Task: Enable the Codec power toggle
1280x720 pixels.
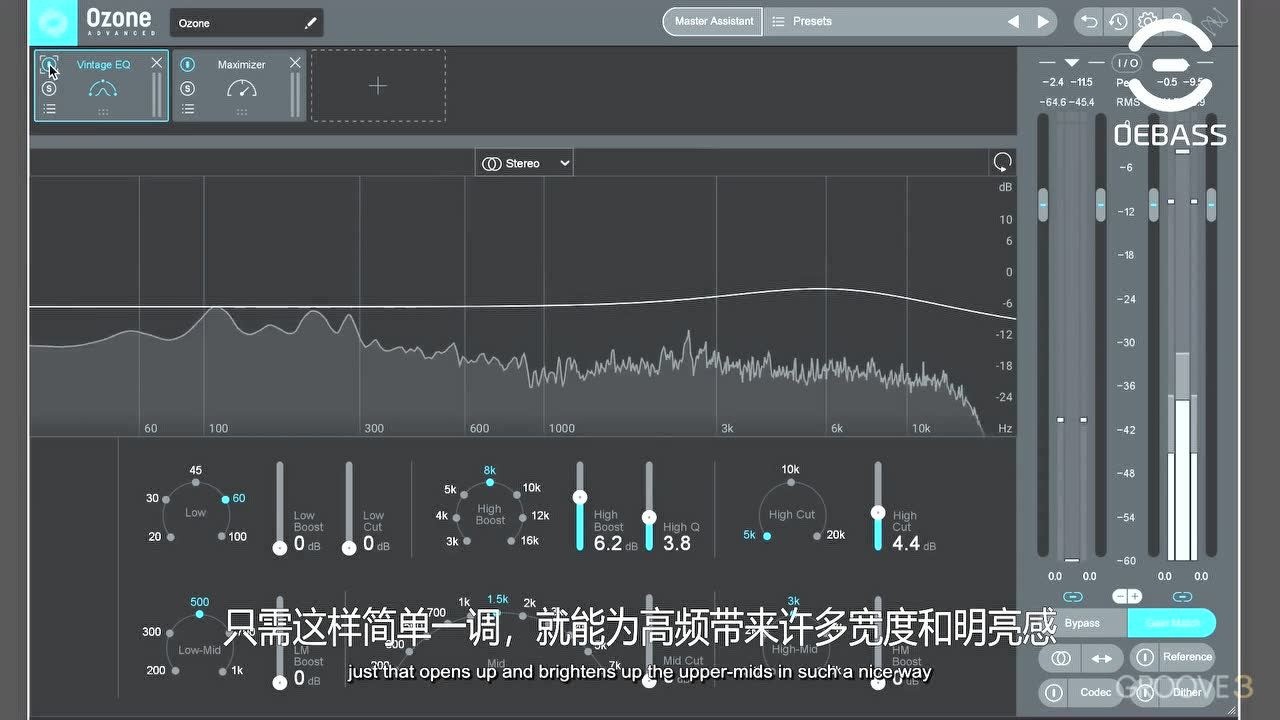Action: (1054, 692)
